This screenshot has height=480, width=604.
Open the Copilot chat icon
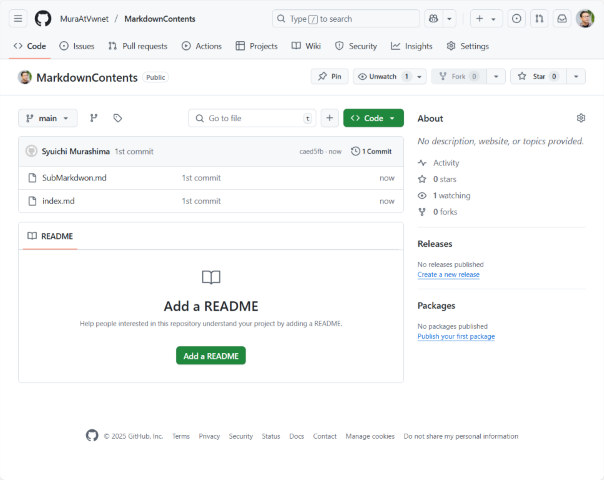point(433,19)
